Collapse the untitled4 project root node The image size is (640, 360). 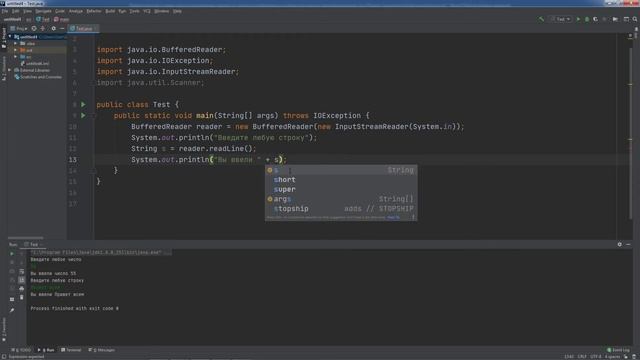pos(10,37)
